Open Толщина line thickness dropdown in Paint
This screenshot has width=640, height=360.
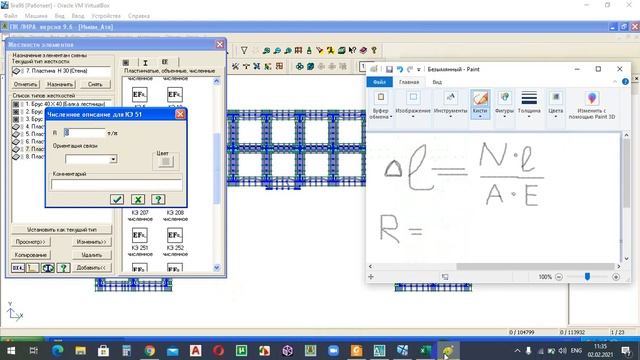(529, 105)
